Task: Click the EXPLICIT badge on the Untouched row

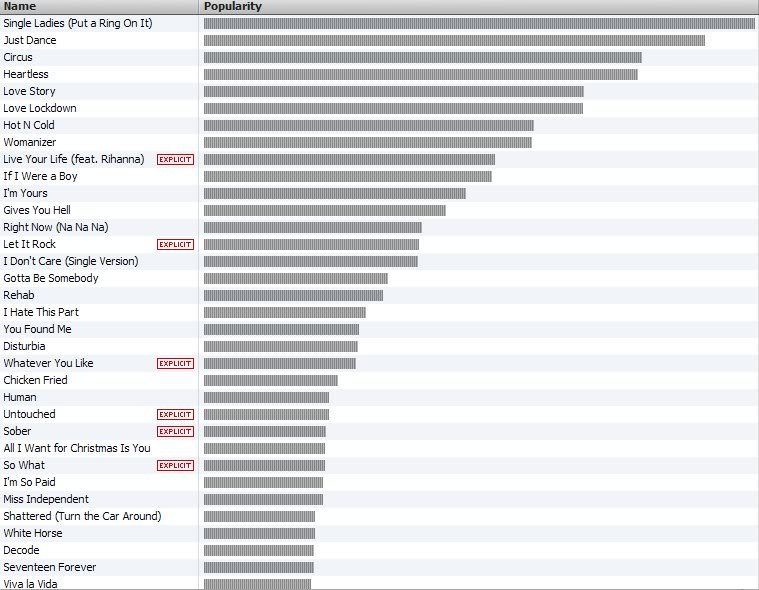Action: [x=175, y=415]
